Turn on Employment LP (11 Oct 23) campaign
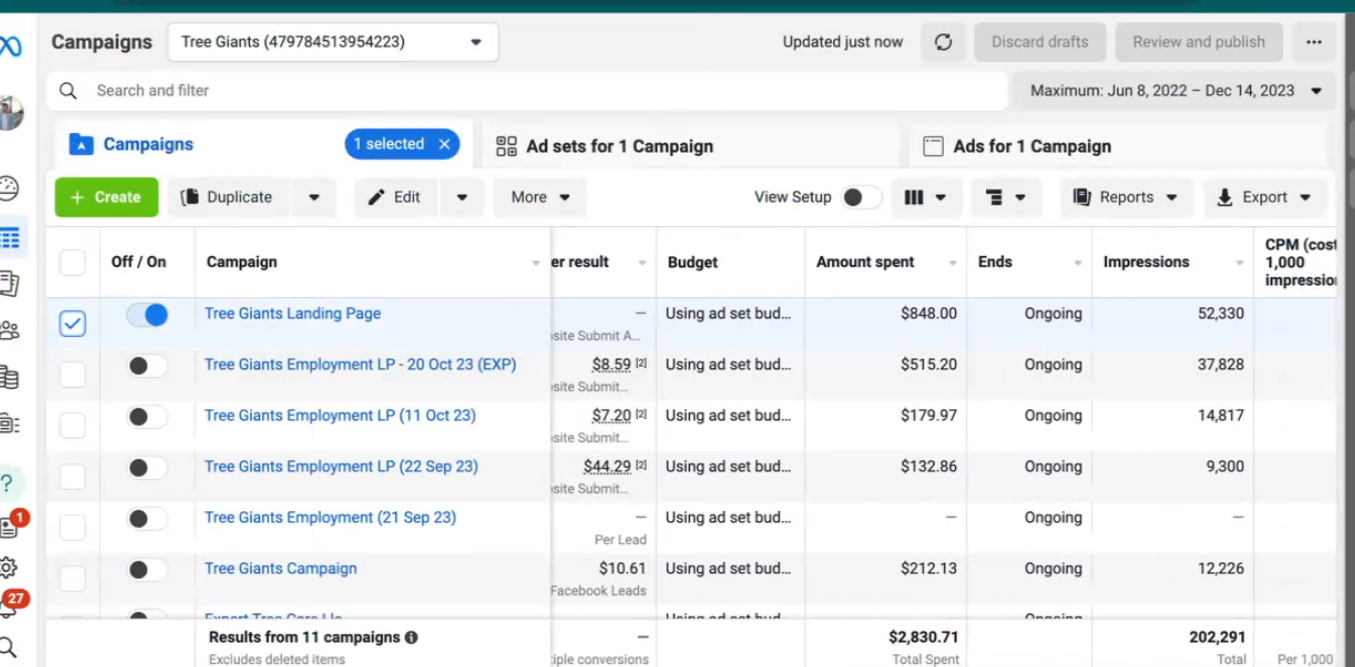The width and height of the screenshot is (1355, 667). click(x=147, y=417)
